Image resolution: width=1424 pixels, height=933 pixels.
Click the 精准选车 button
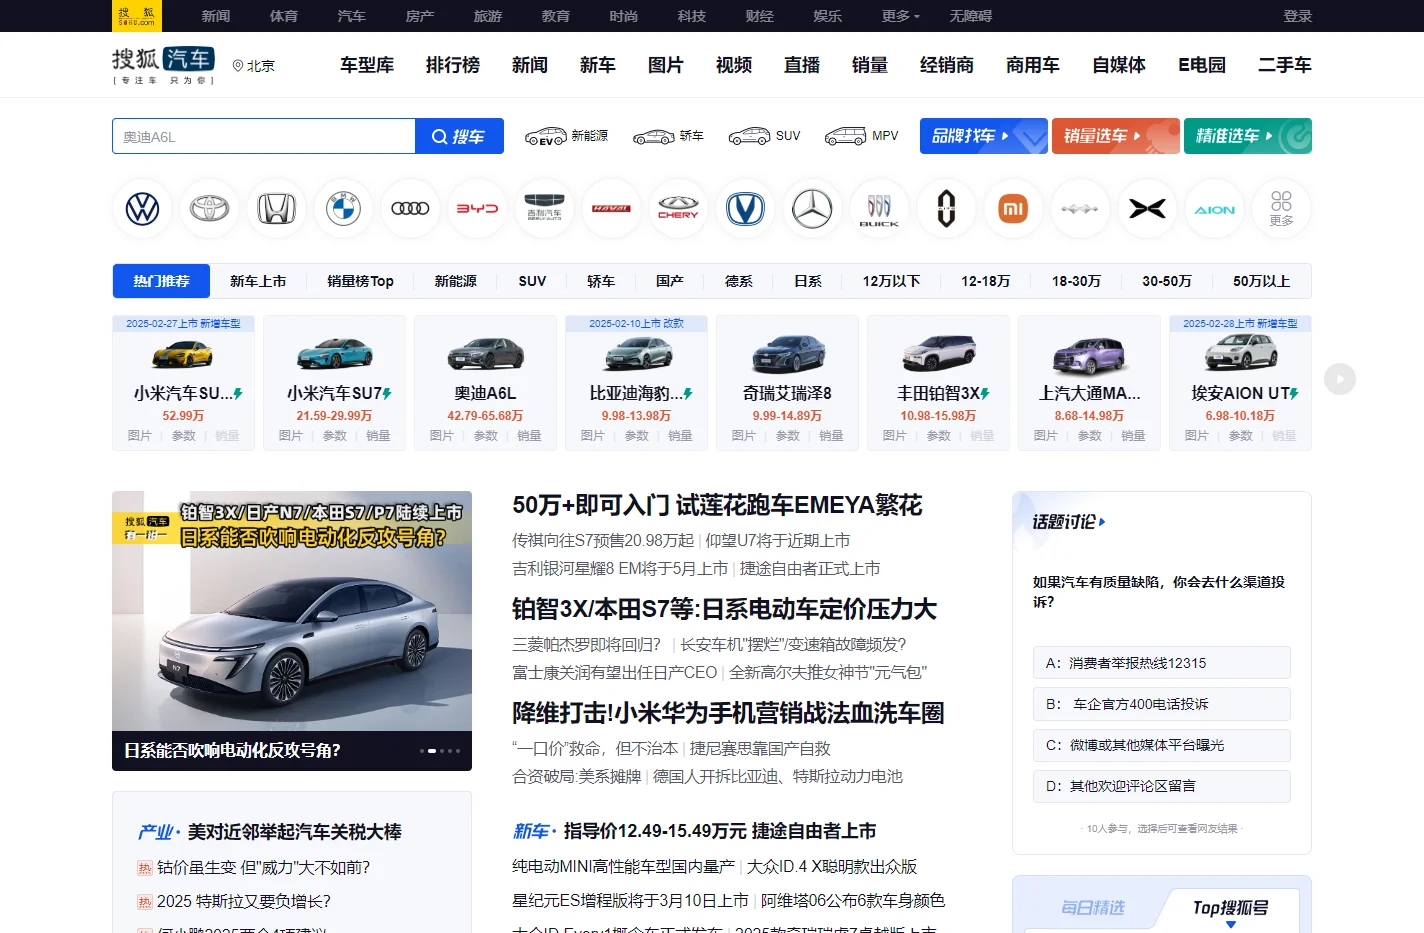tap(1248, 136)
